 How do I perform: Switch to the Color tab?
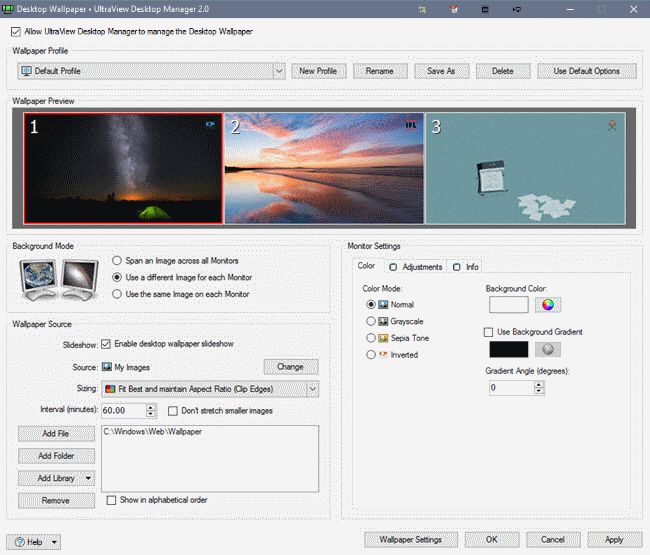coord(366,266)
